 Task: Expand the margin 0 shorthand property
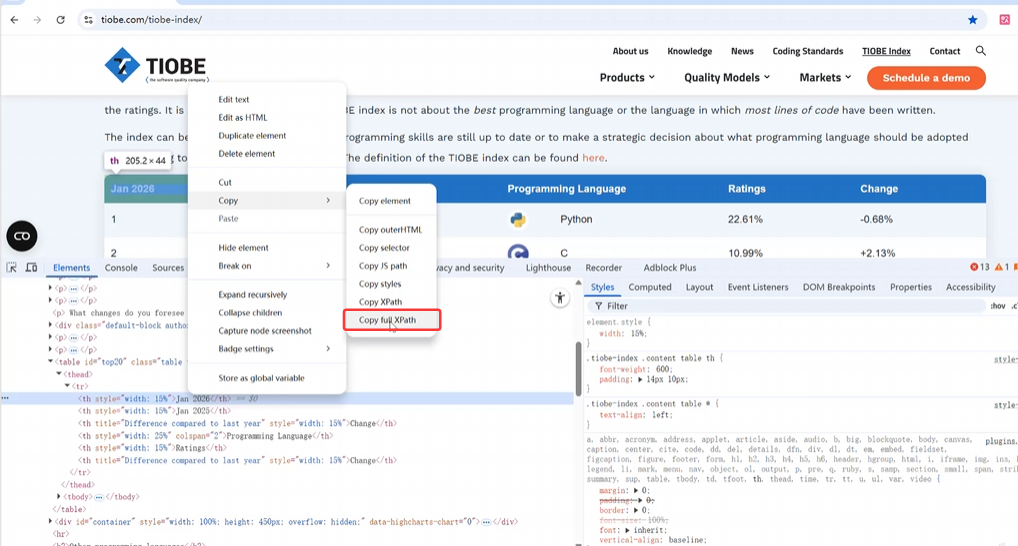[636, 491]
